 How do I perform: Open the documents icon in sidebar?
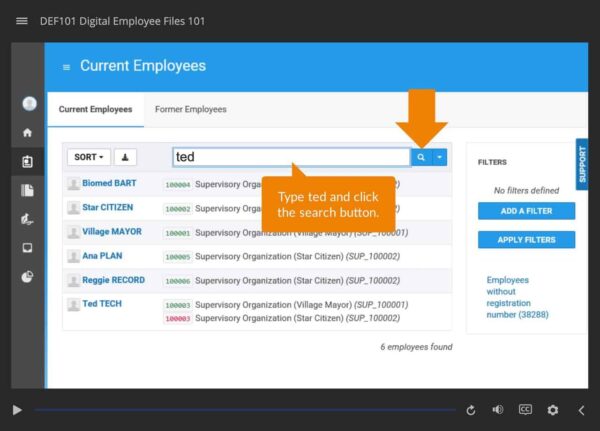[28, 190]
